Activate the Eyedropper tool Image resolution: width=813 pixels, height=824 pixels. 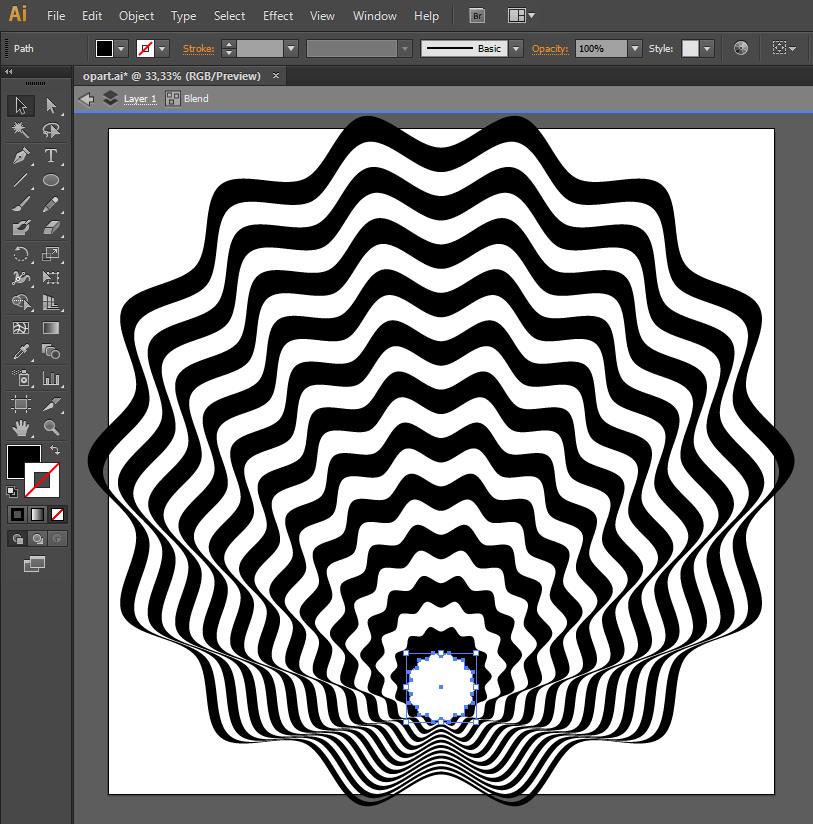point(21,353)
